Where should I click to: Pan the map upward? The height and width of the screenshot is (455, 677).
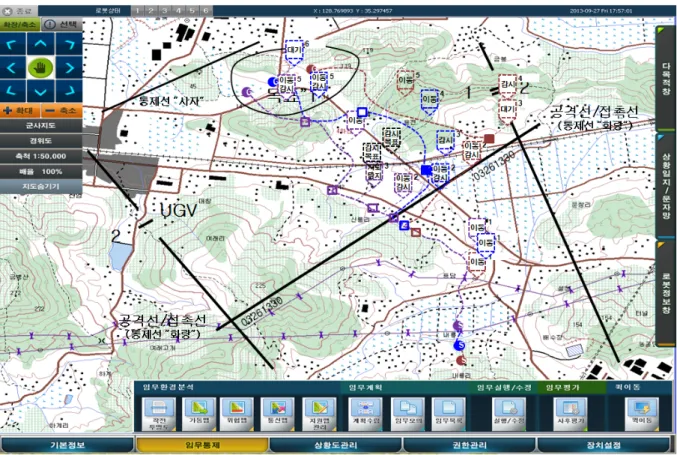(41, 44)
